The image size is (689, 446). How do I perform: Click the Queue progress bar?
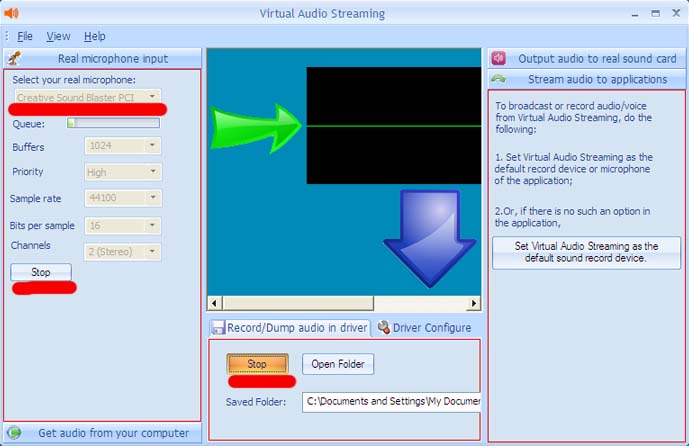pos(113,123)
